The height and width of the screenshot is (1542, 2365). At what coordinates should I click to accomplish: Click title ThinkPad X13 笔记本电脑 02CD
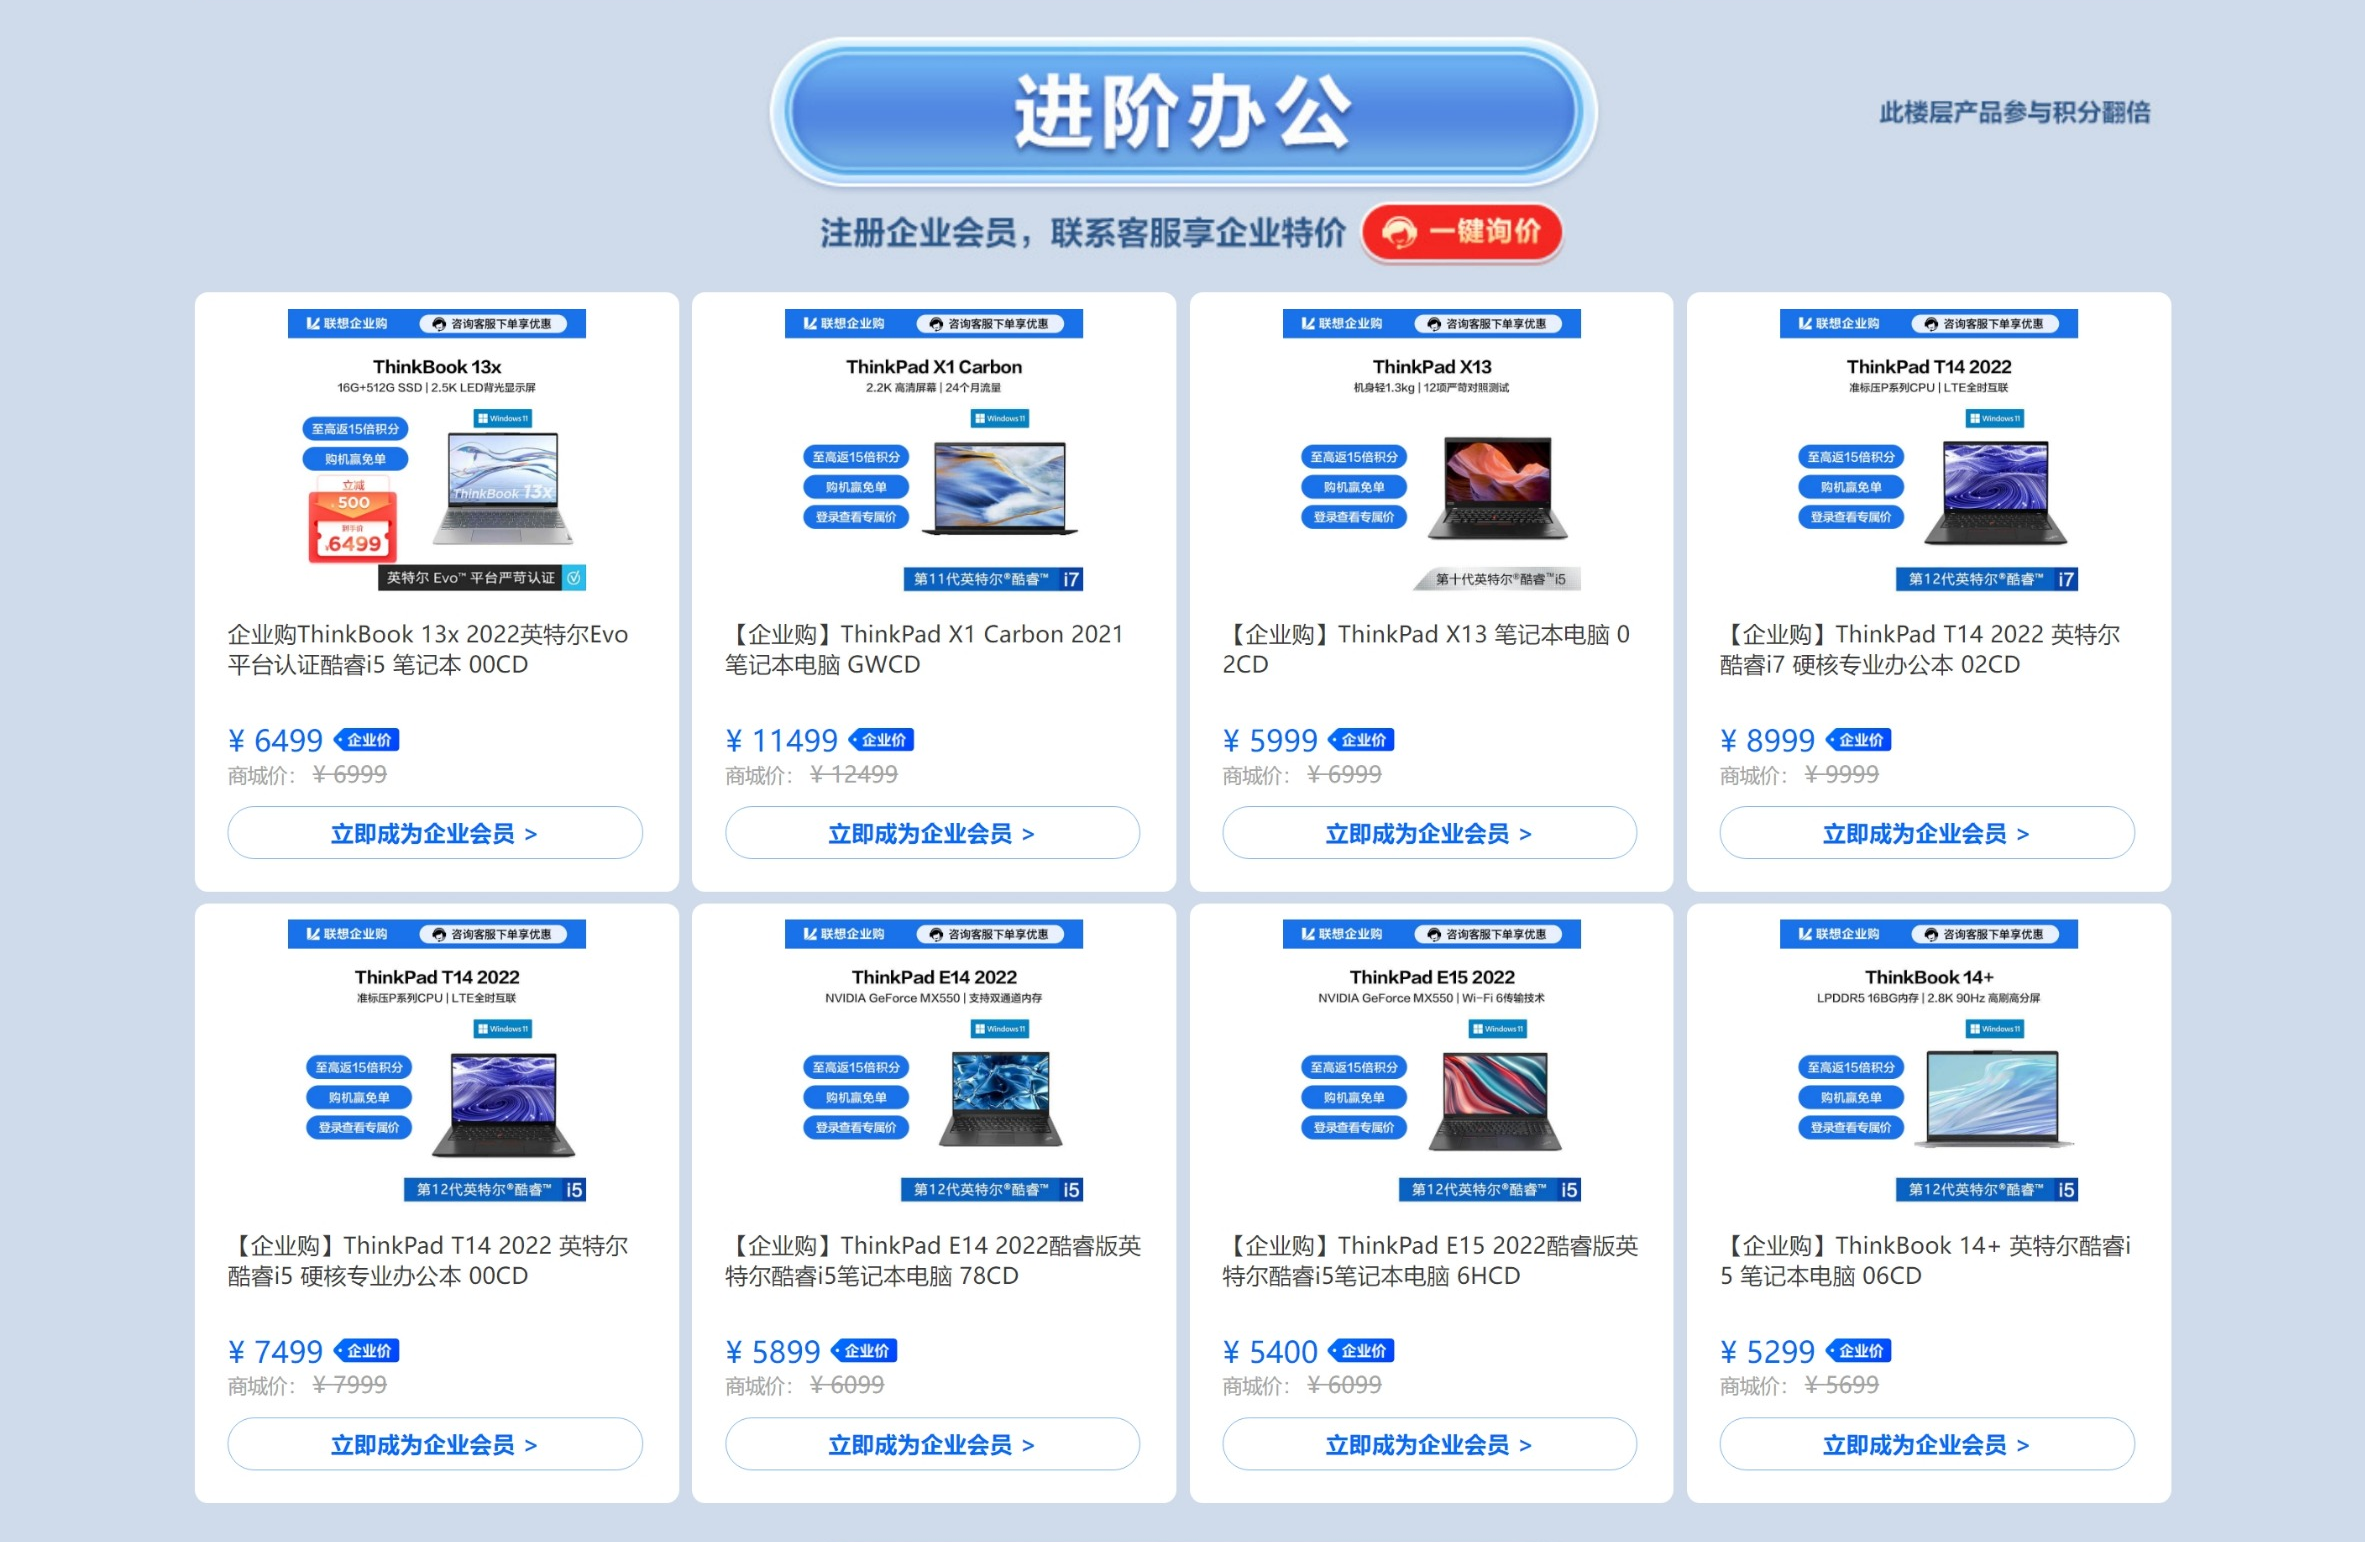pos(1426,649)
